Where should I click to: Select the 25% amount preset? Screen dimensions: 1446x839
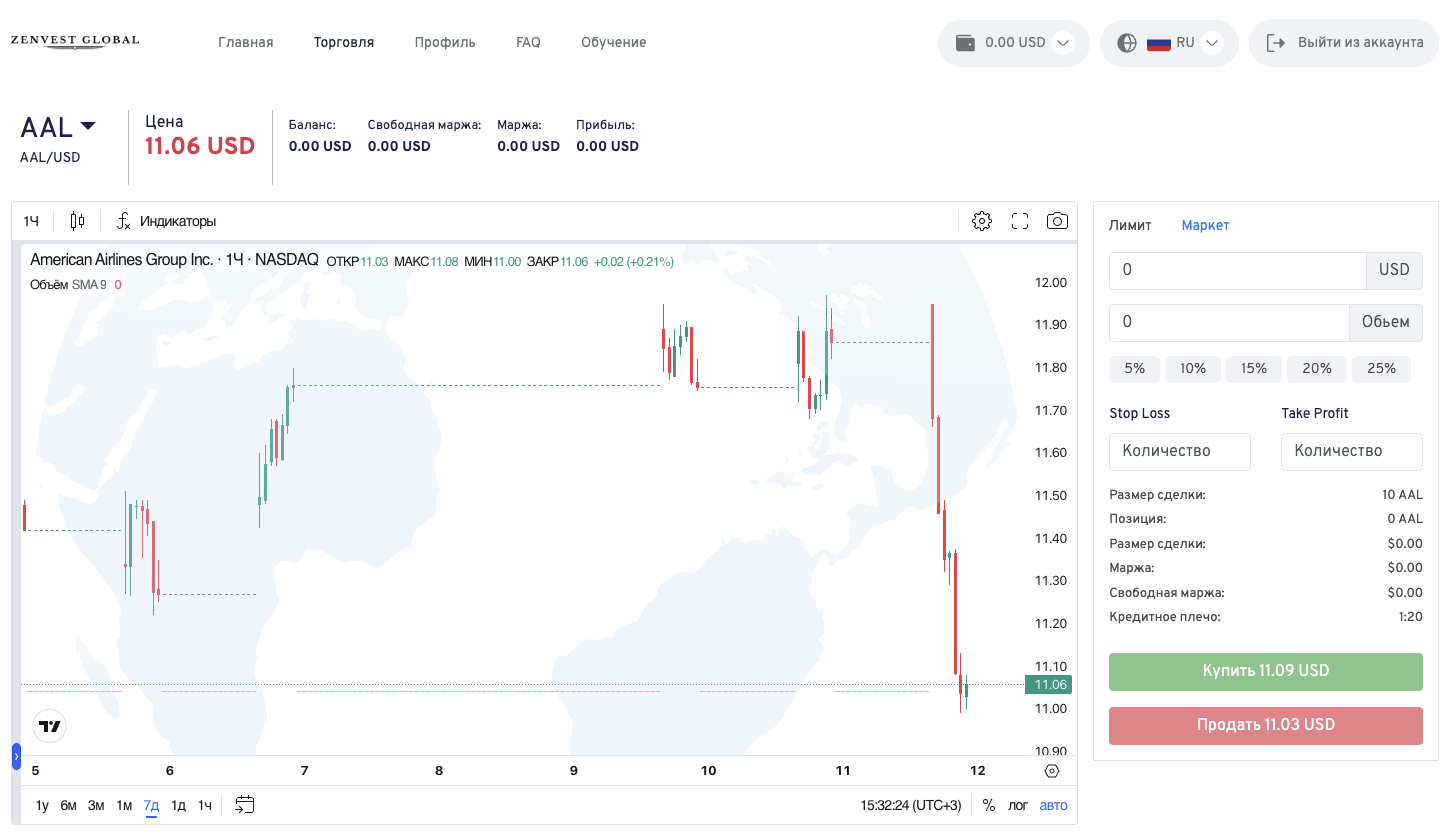tap(1381, 369)
